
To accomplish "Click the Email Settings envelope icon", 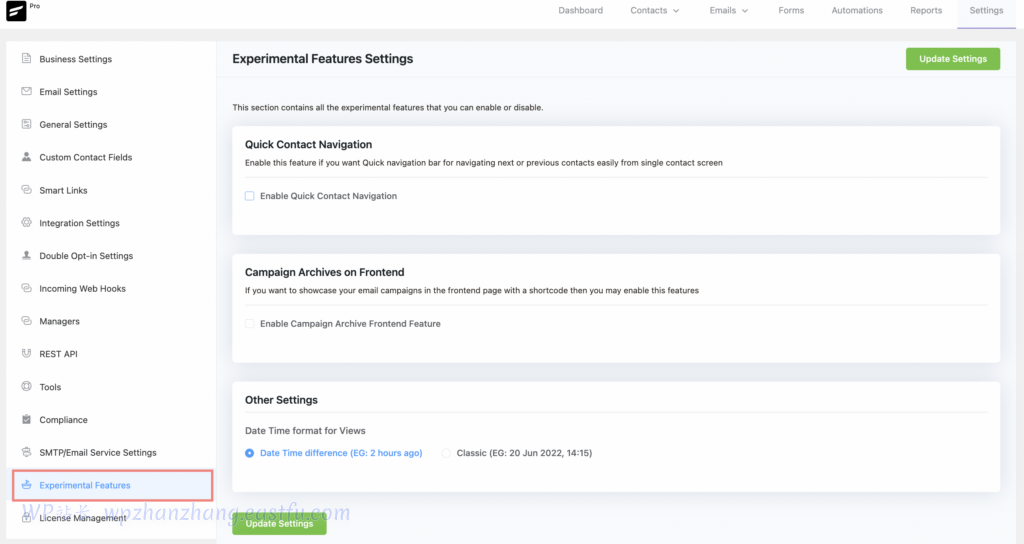I will coord(27,92).
